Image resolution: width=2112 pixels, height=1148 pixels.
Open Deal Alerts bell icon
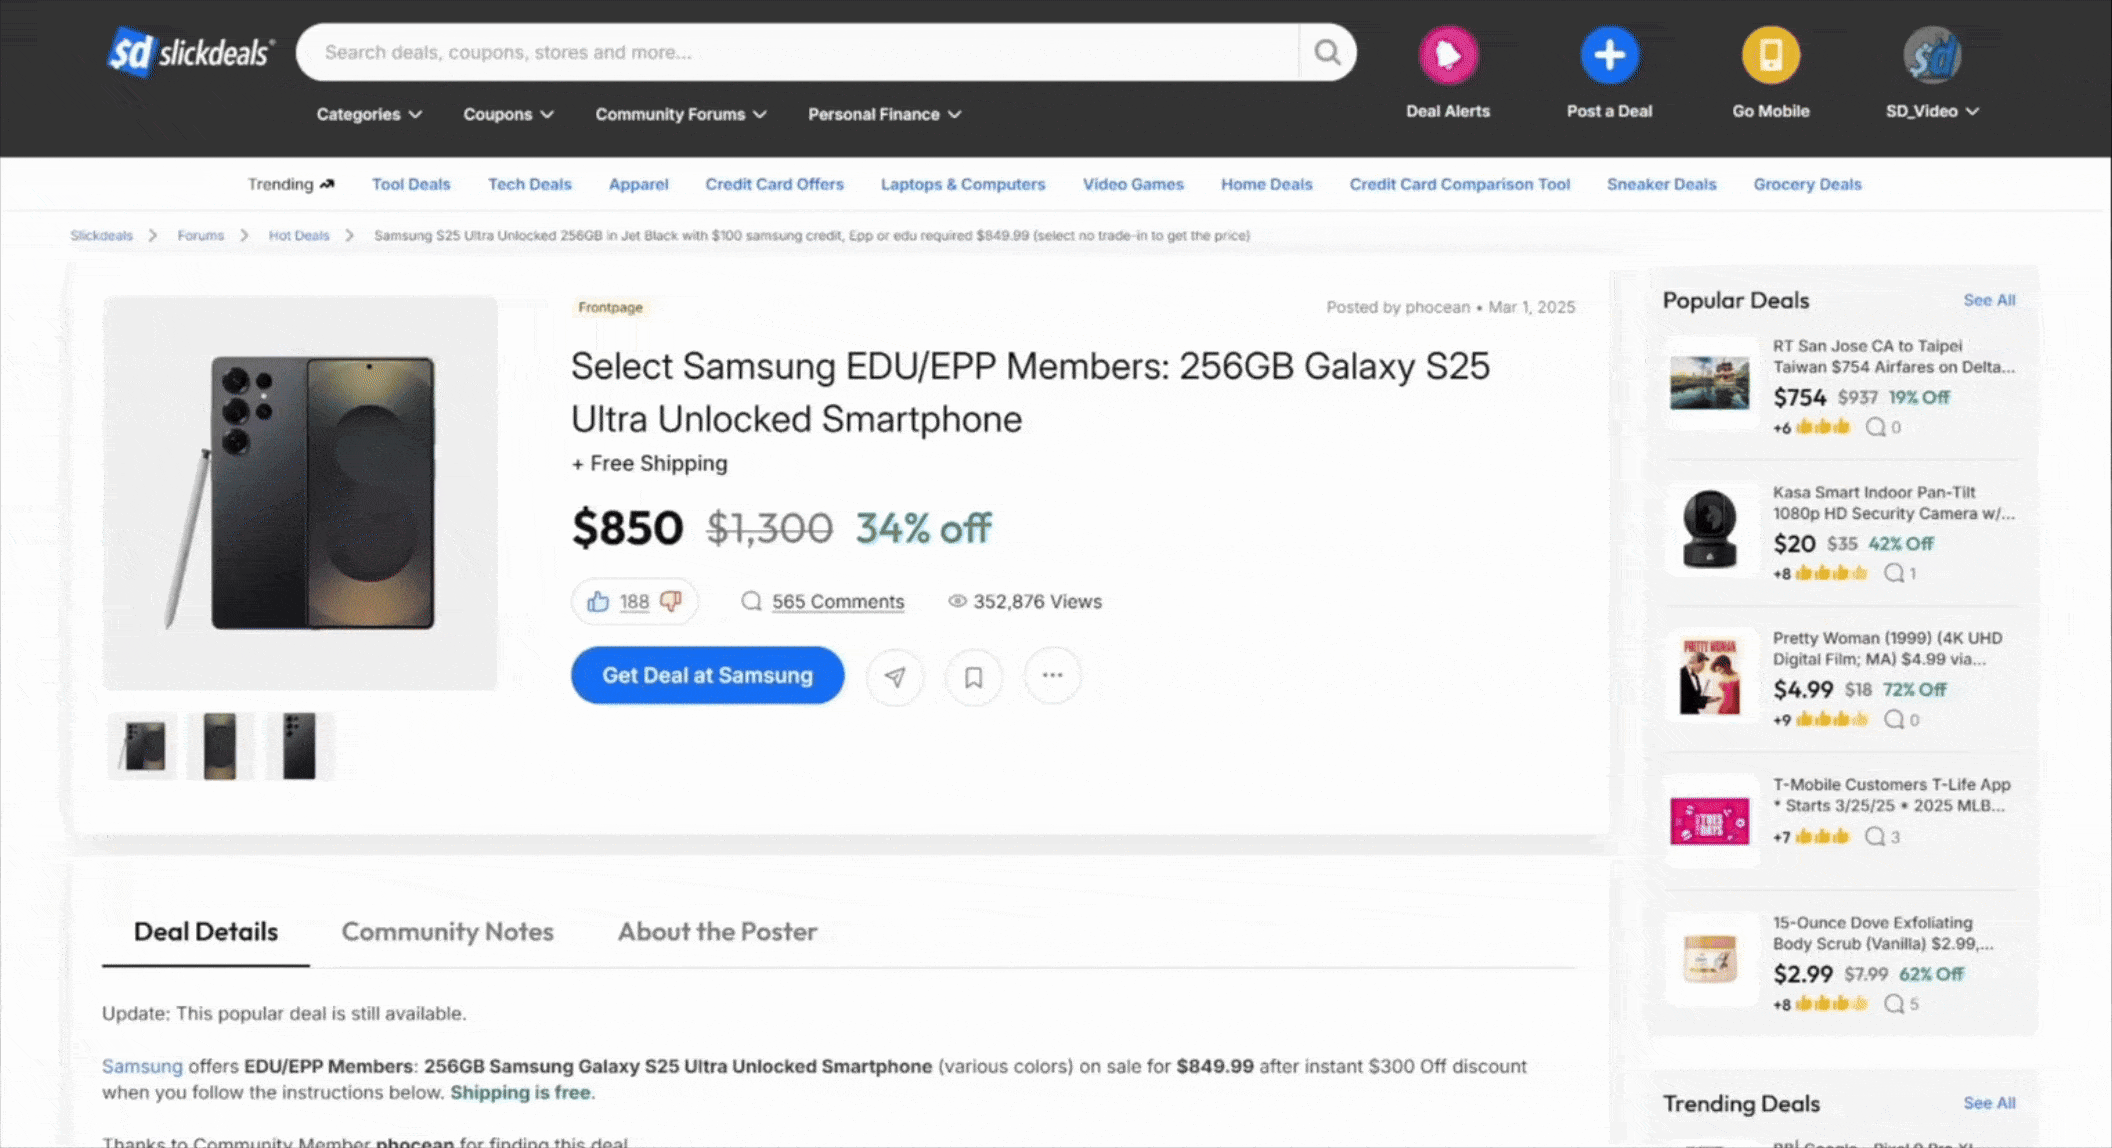click(1448, 54)
